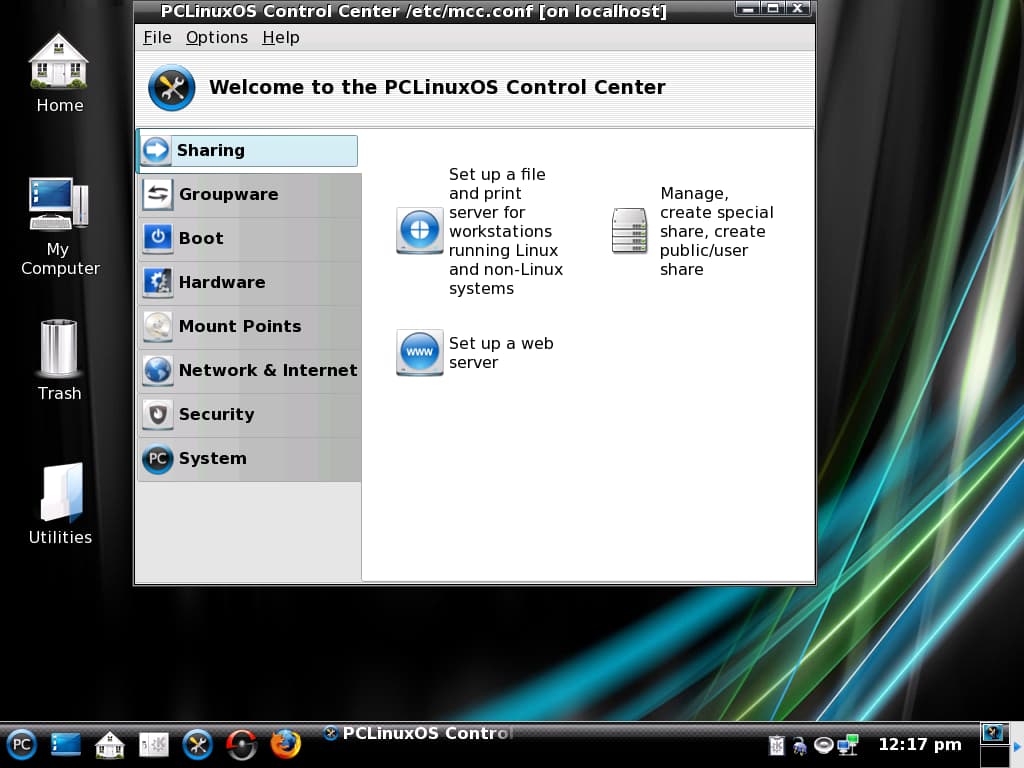This screenshot has width=1024, height=768.
Task: Click the Groupware arrows icon
Action: tap(157, 195)
